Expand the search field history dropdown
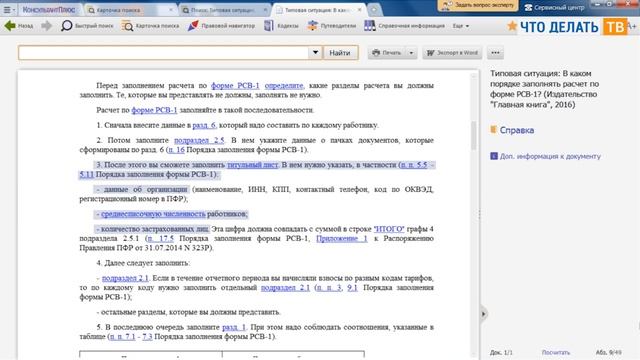Image resolution: width=640 pixels, height=360 pixels. [315, 53]
